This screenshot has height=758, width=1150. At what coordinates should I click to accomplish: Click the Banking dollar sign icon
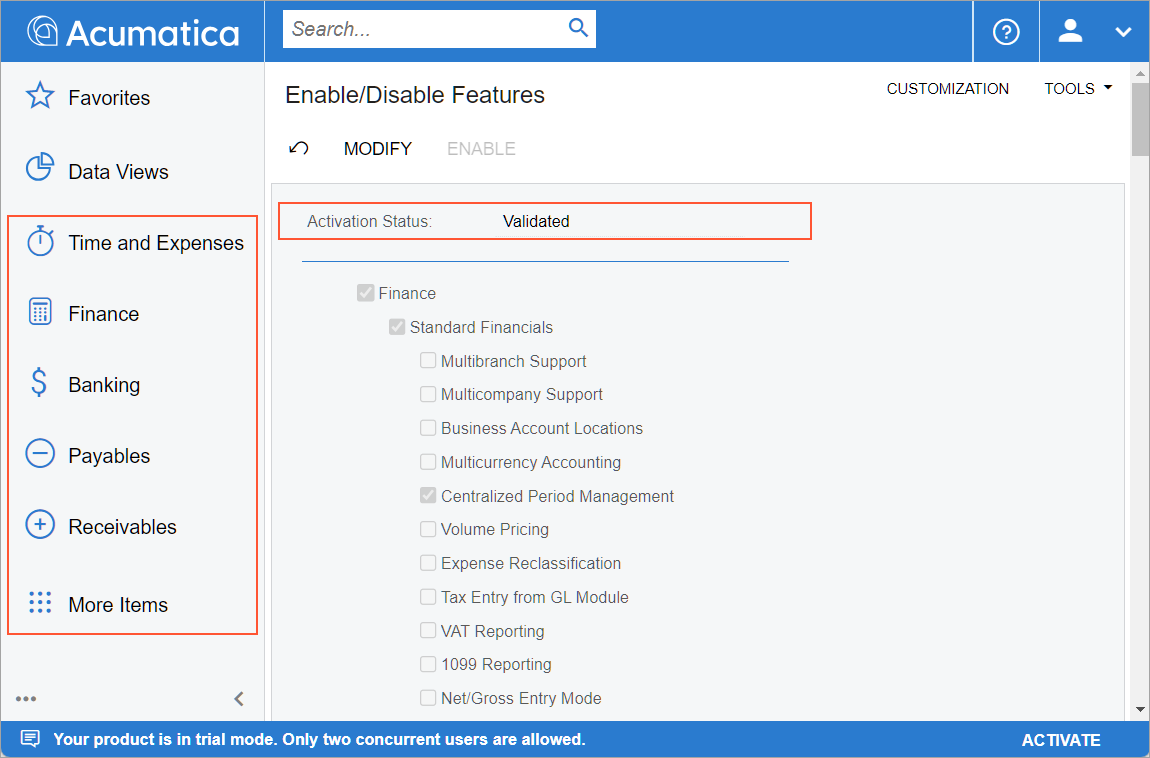coord(39,383)
